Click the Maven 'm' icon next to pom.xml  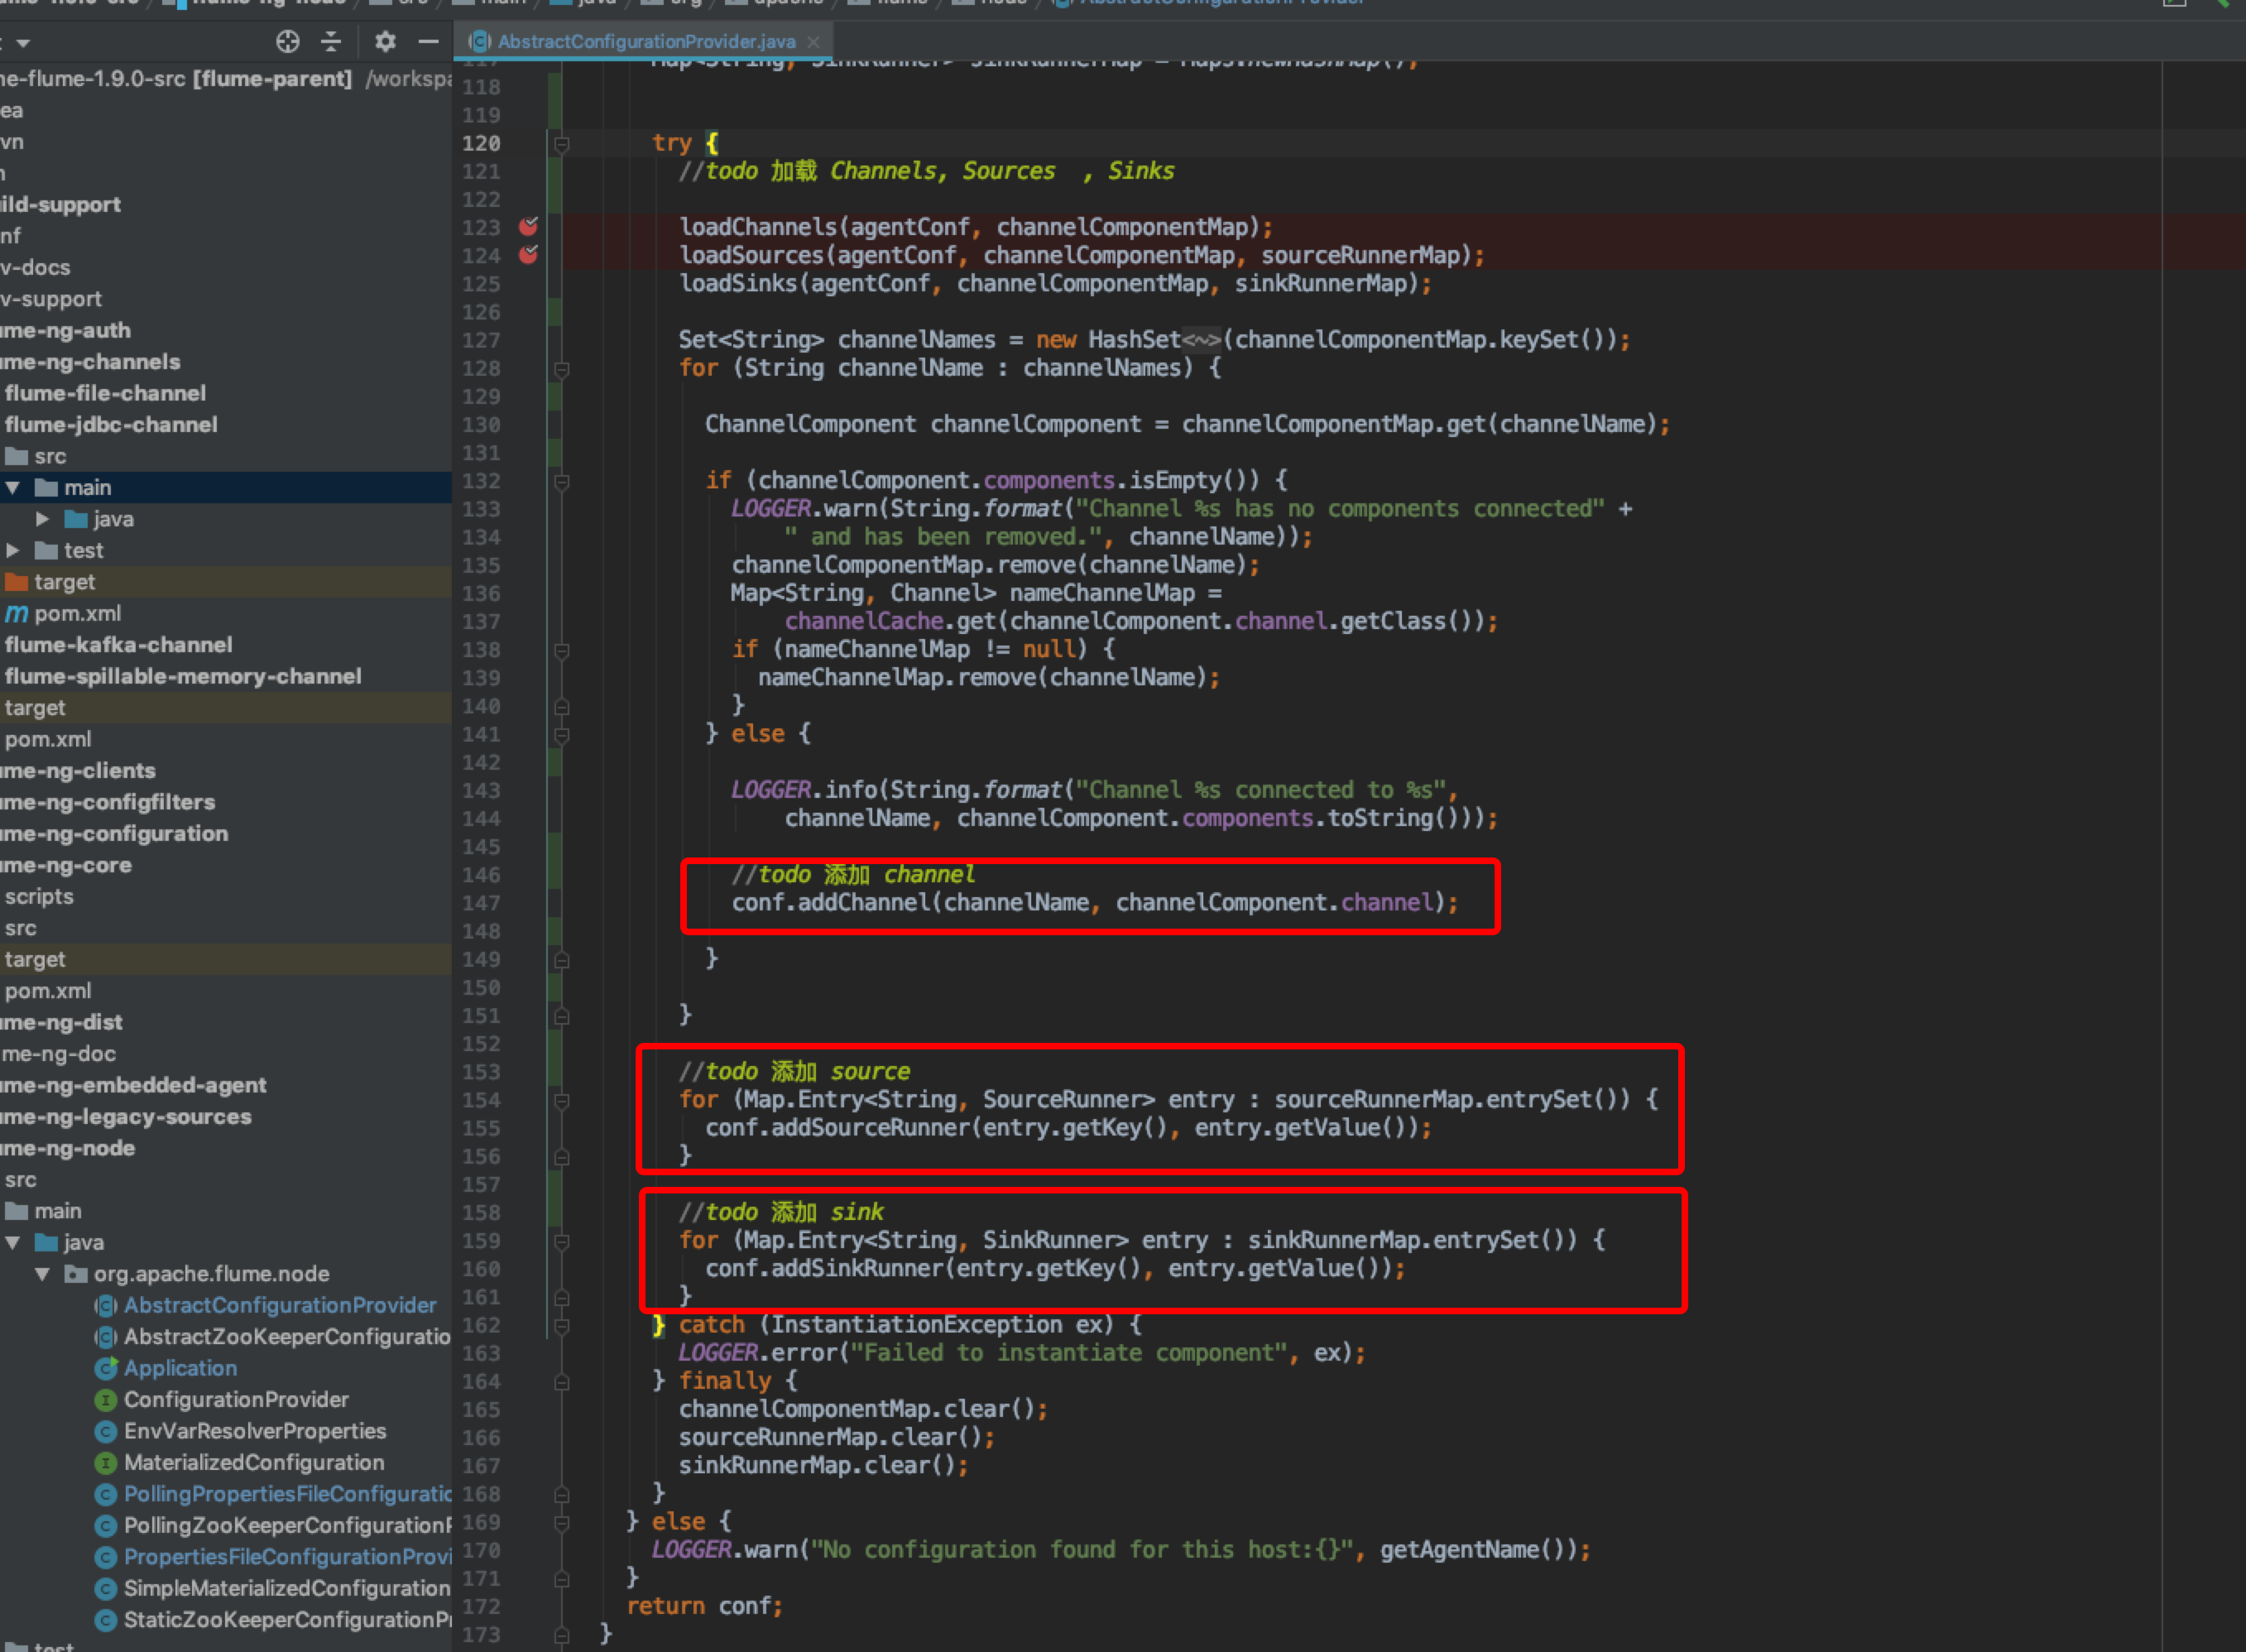tap(16, 613)
